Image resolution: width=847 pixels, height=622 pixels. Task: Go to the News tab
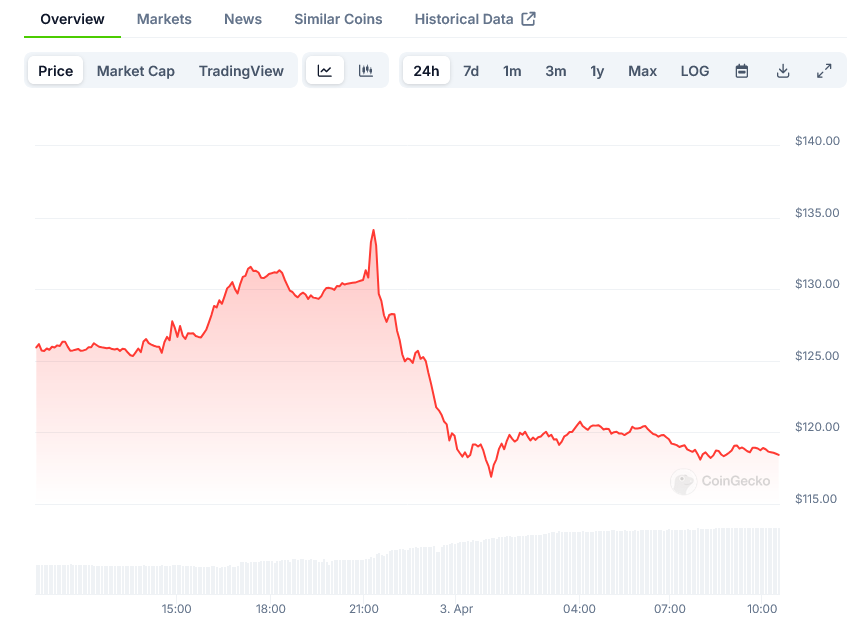[243, 19]
